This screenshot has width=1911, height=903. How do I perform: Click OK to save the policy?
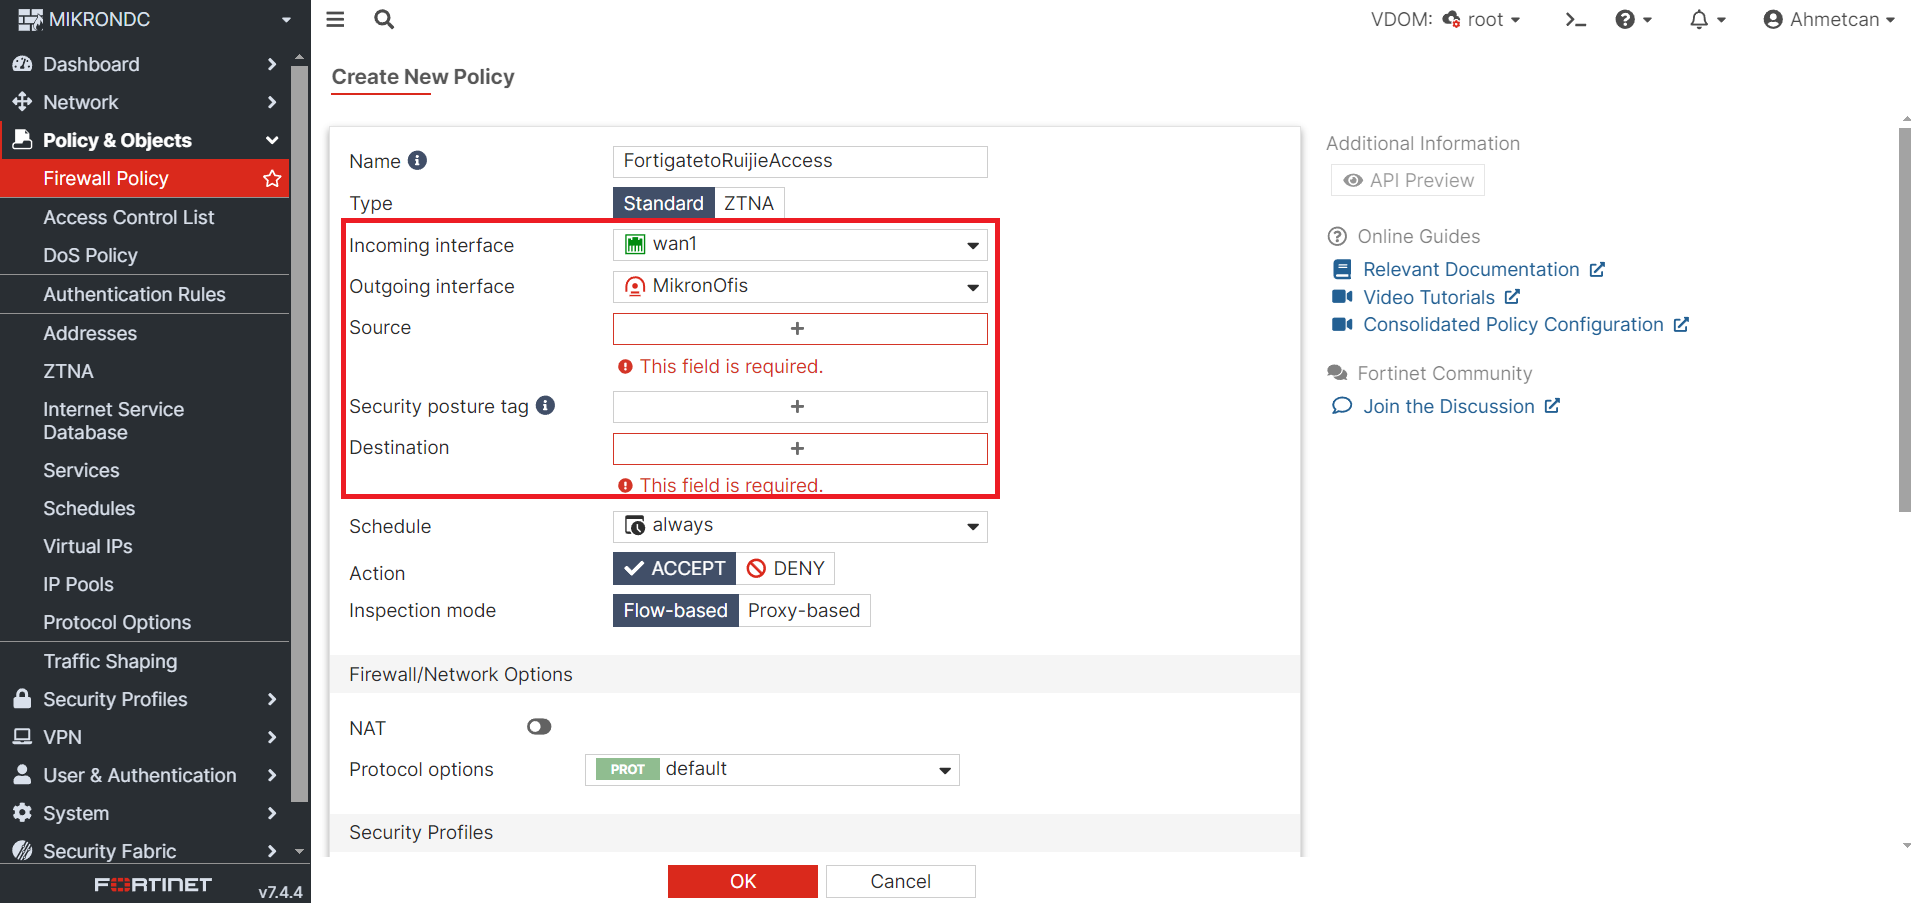click(743, 881)
